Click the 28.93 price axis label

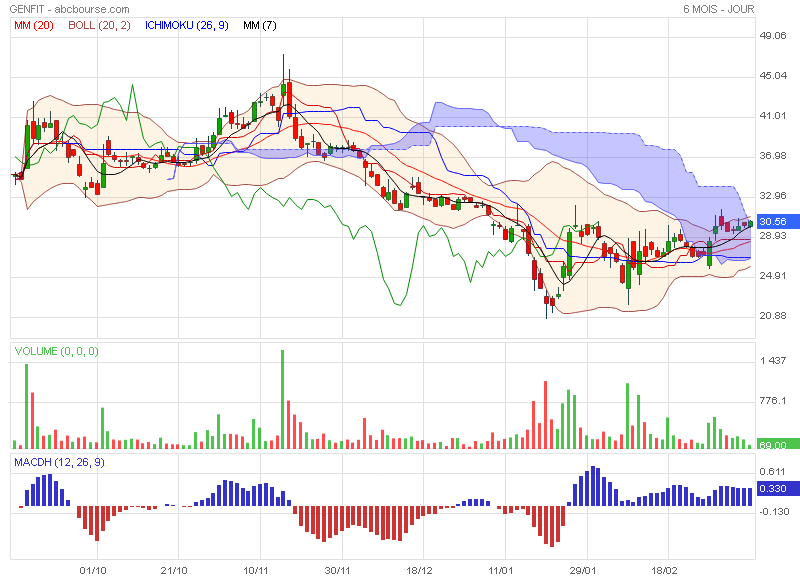(772, 236)
